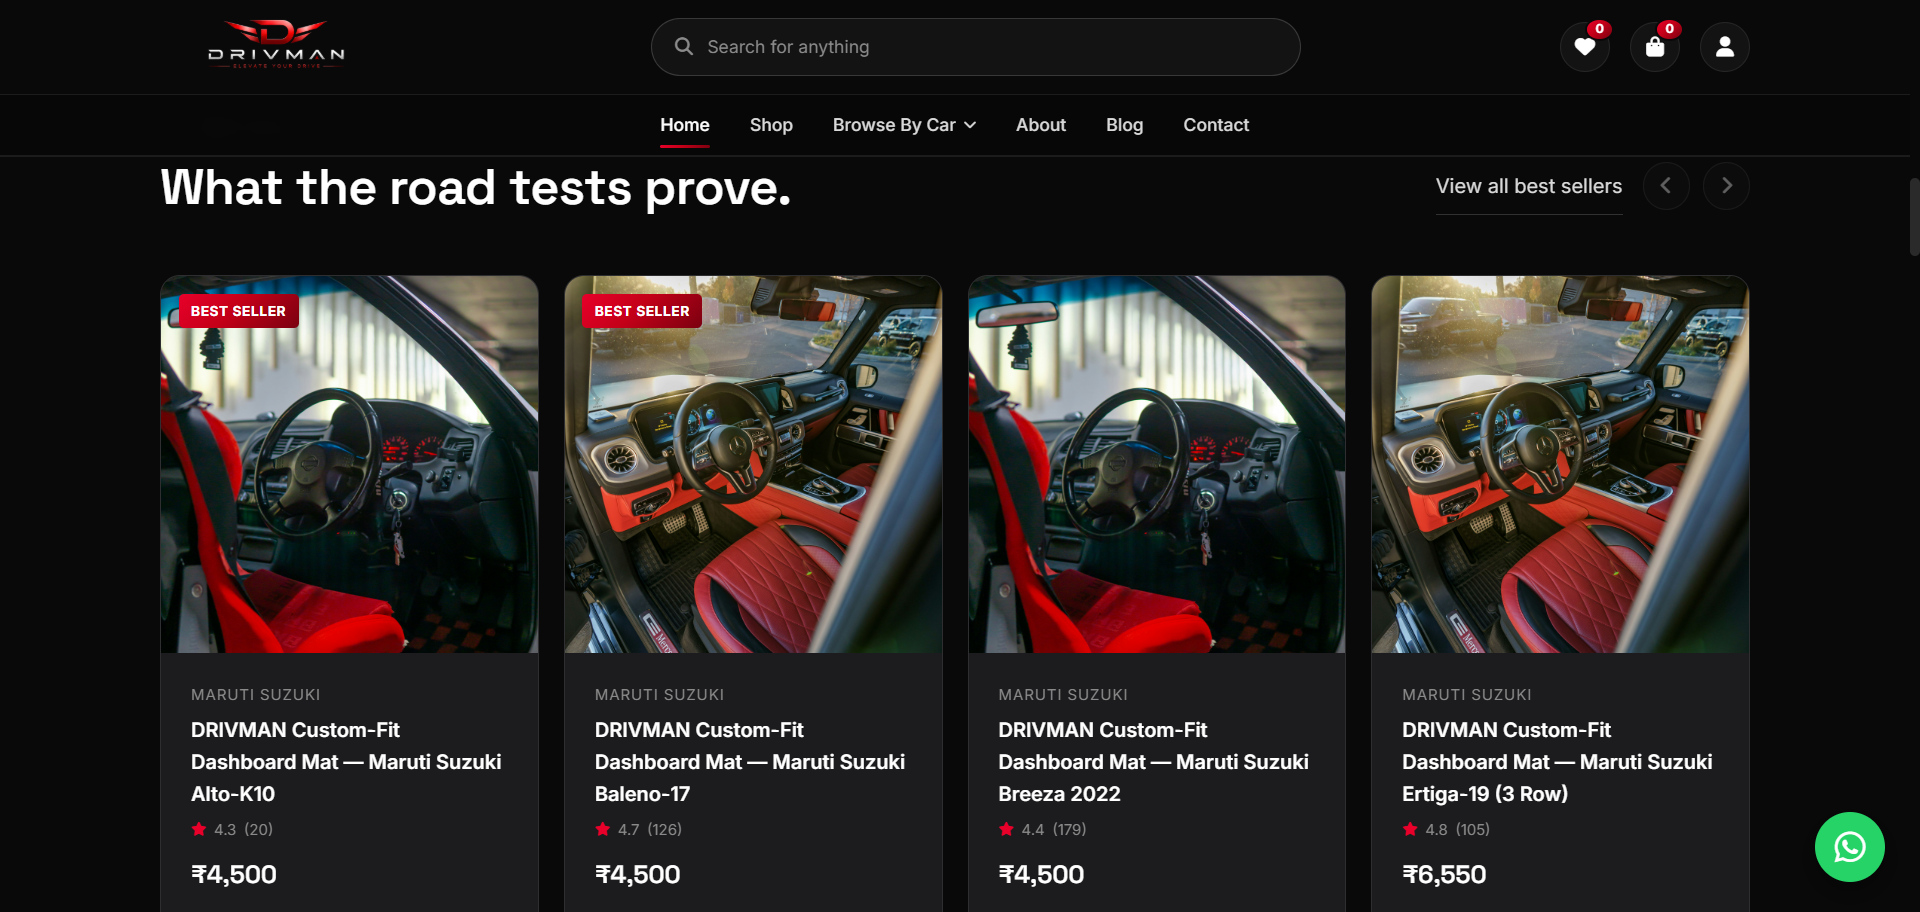Open the user account icon
1920x912 pixels.
tap(1725, 47)
